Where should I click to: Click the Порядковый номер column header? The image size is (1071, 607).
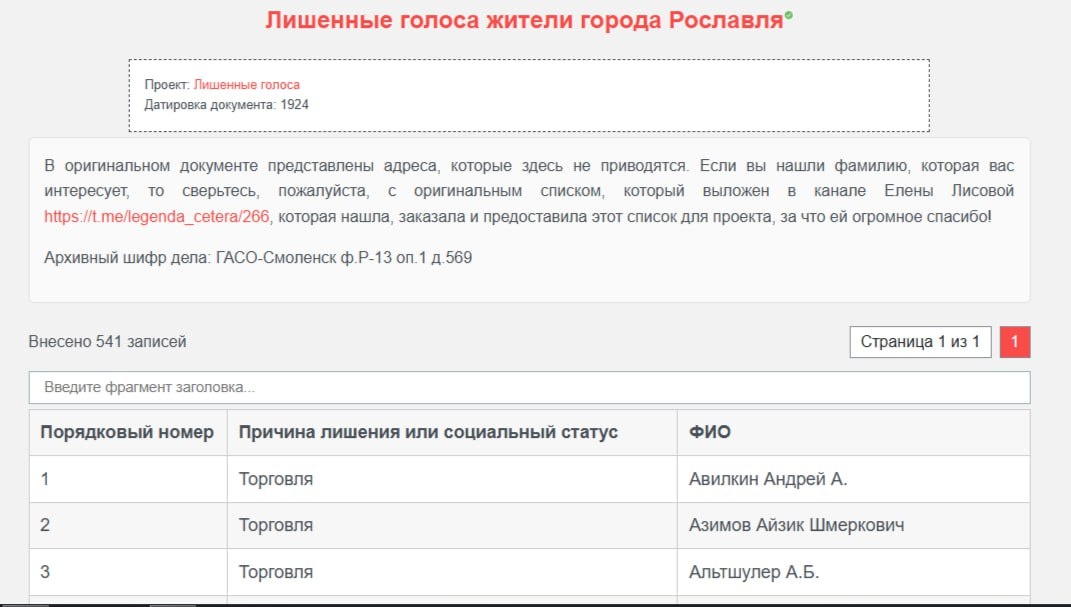pyautogui.click(x=127, y=432)
